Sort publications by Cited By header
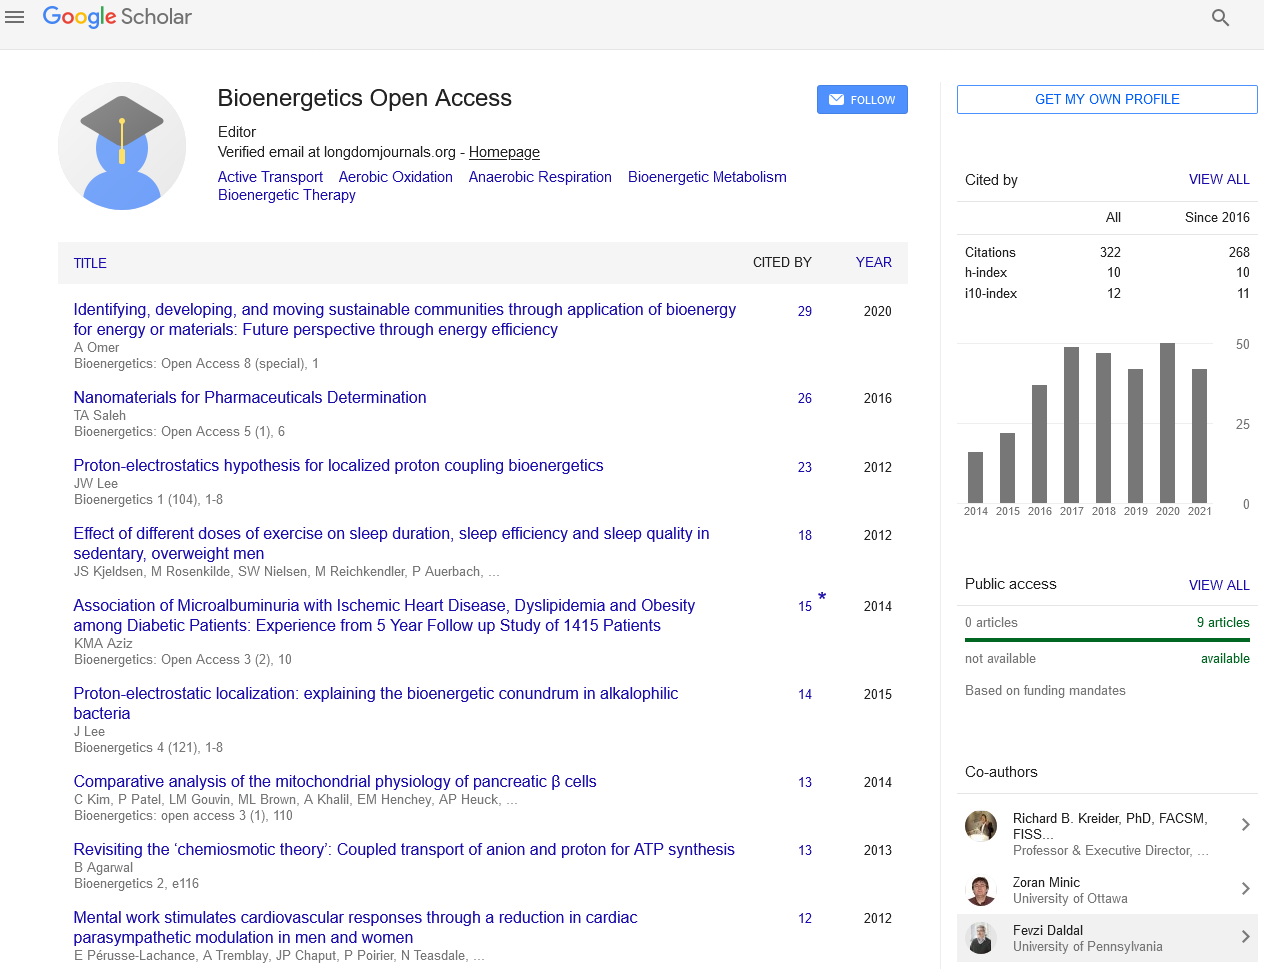The image size is (1264, 969). click(782, 262)
